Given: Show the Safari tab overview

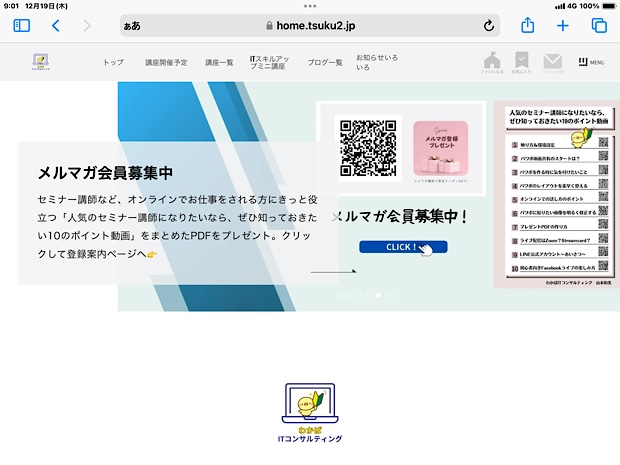Looking at the screenshot, I should click(598, 26).
